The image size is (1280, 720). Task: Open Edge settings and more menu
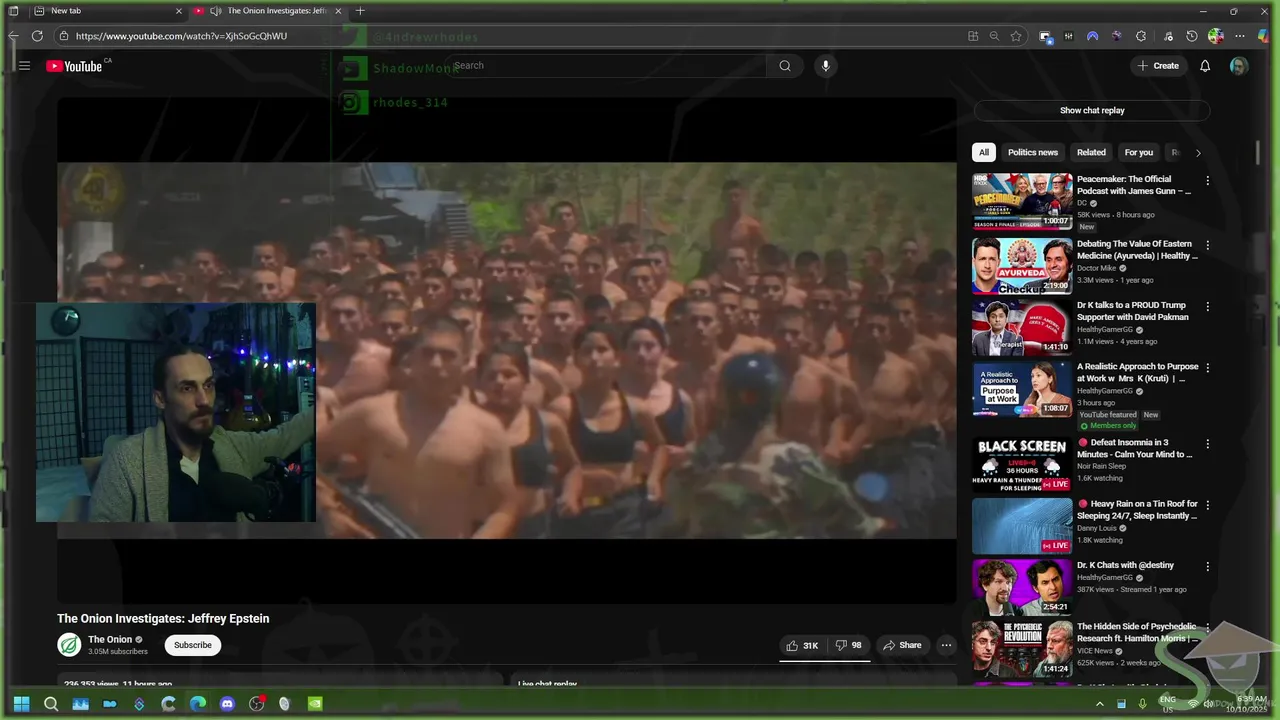1240,36
